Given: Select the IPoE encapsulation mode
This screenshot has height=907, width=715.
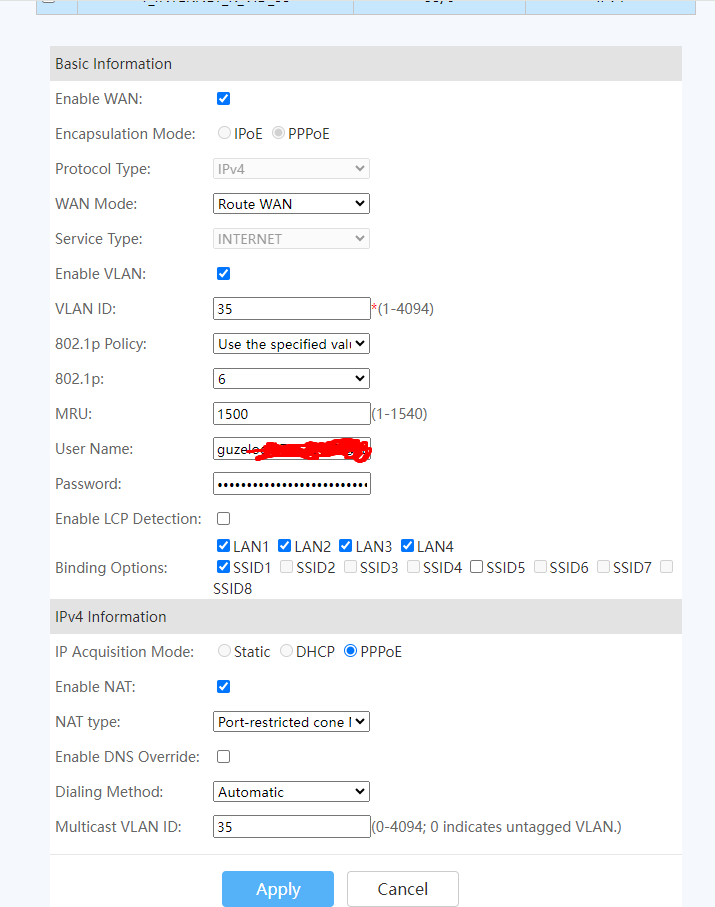Looking at the screenshot, I should pos(224,133).
